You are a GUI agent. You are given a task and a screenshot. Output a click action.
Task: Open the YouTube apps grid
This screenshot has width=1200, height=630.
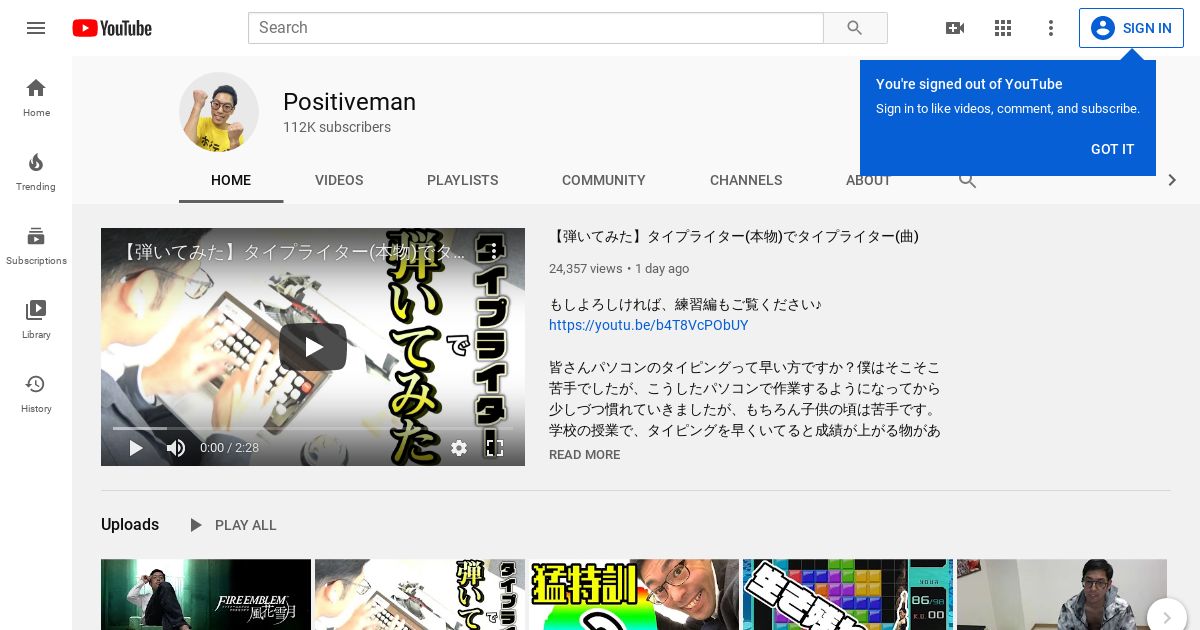click(1003, 28)
